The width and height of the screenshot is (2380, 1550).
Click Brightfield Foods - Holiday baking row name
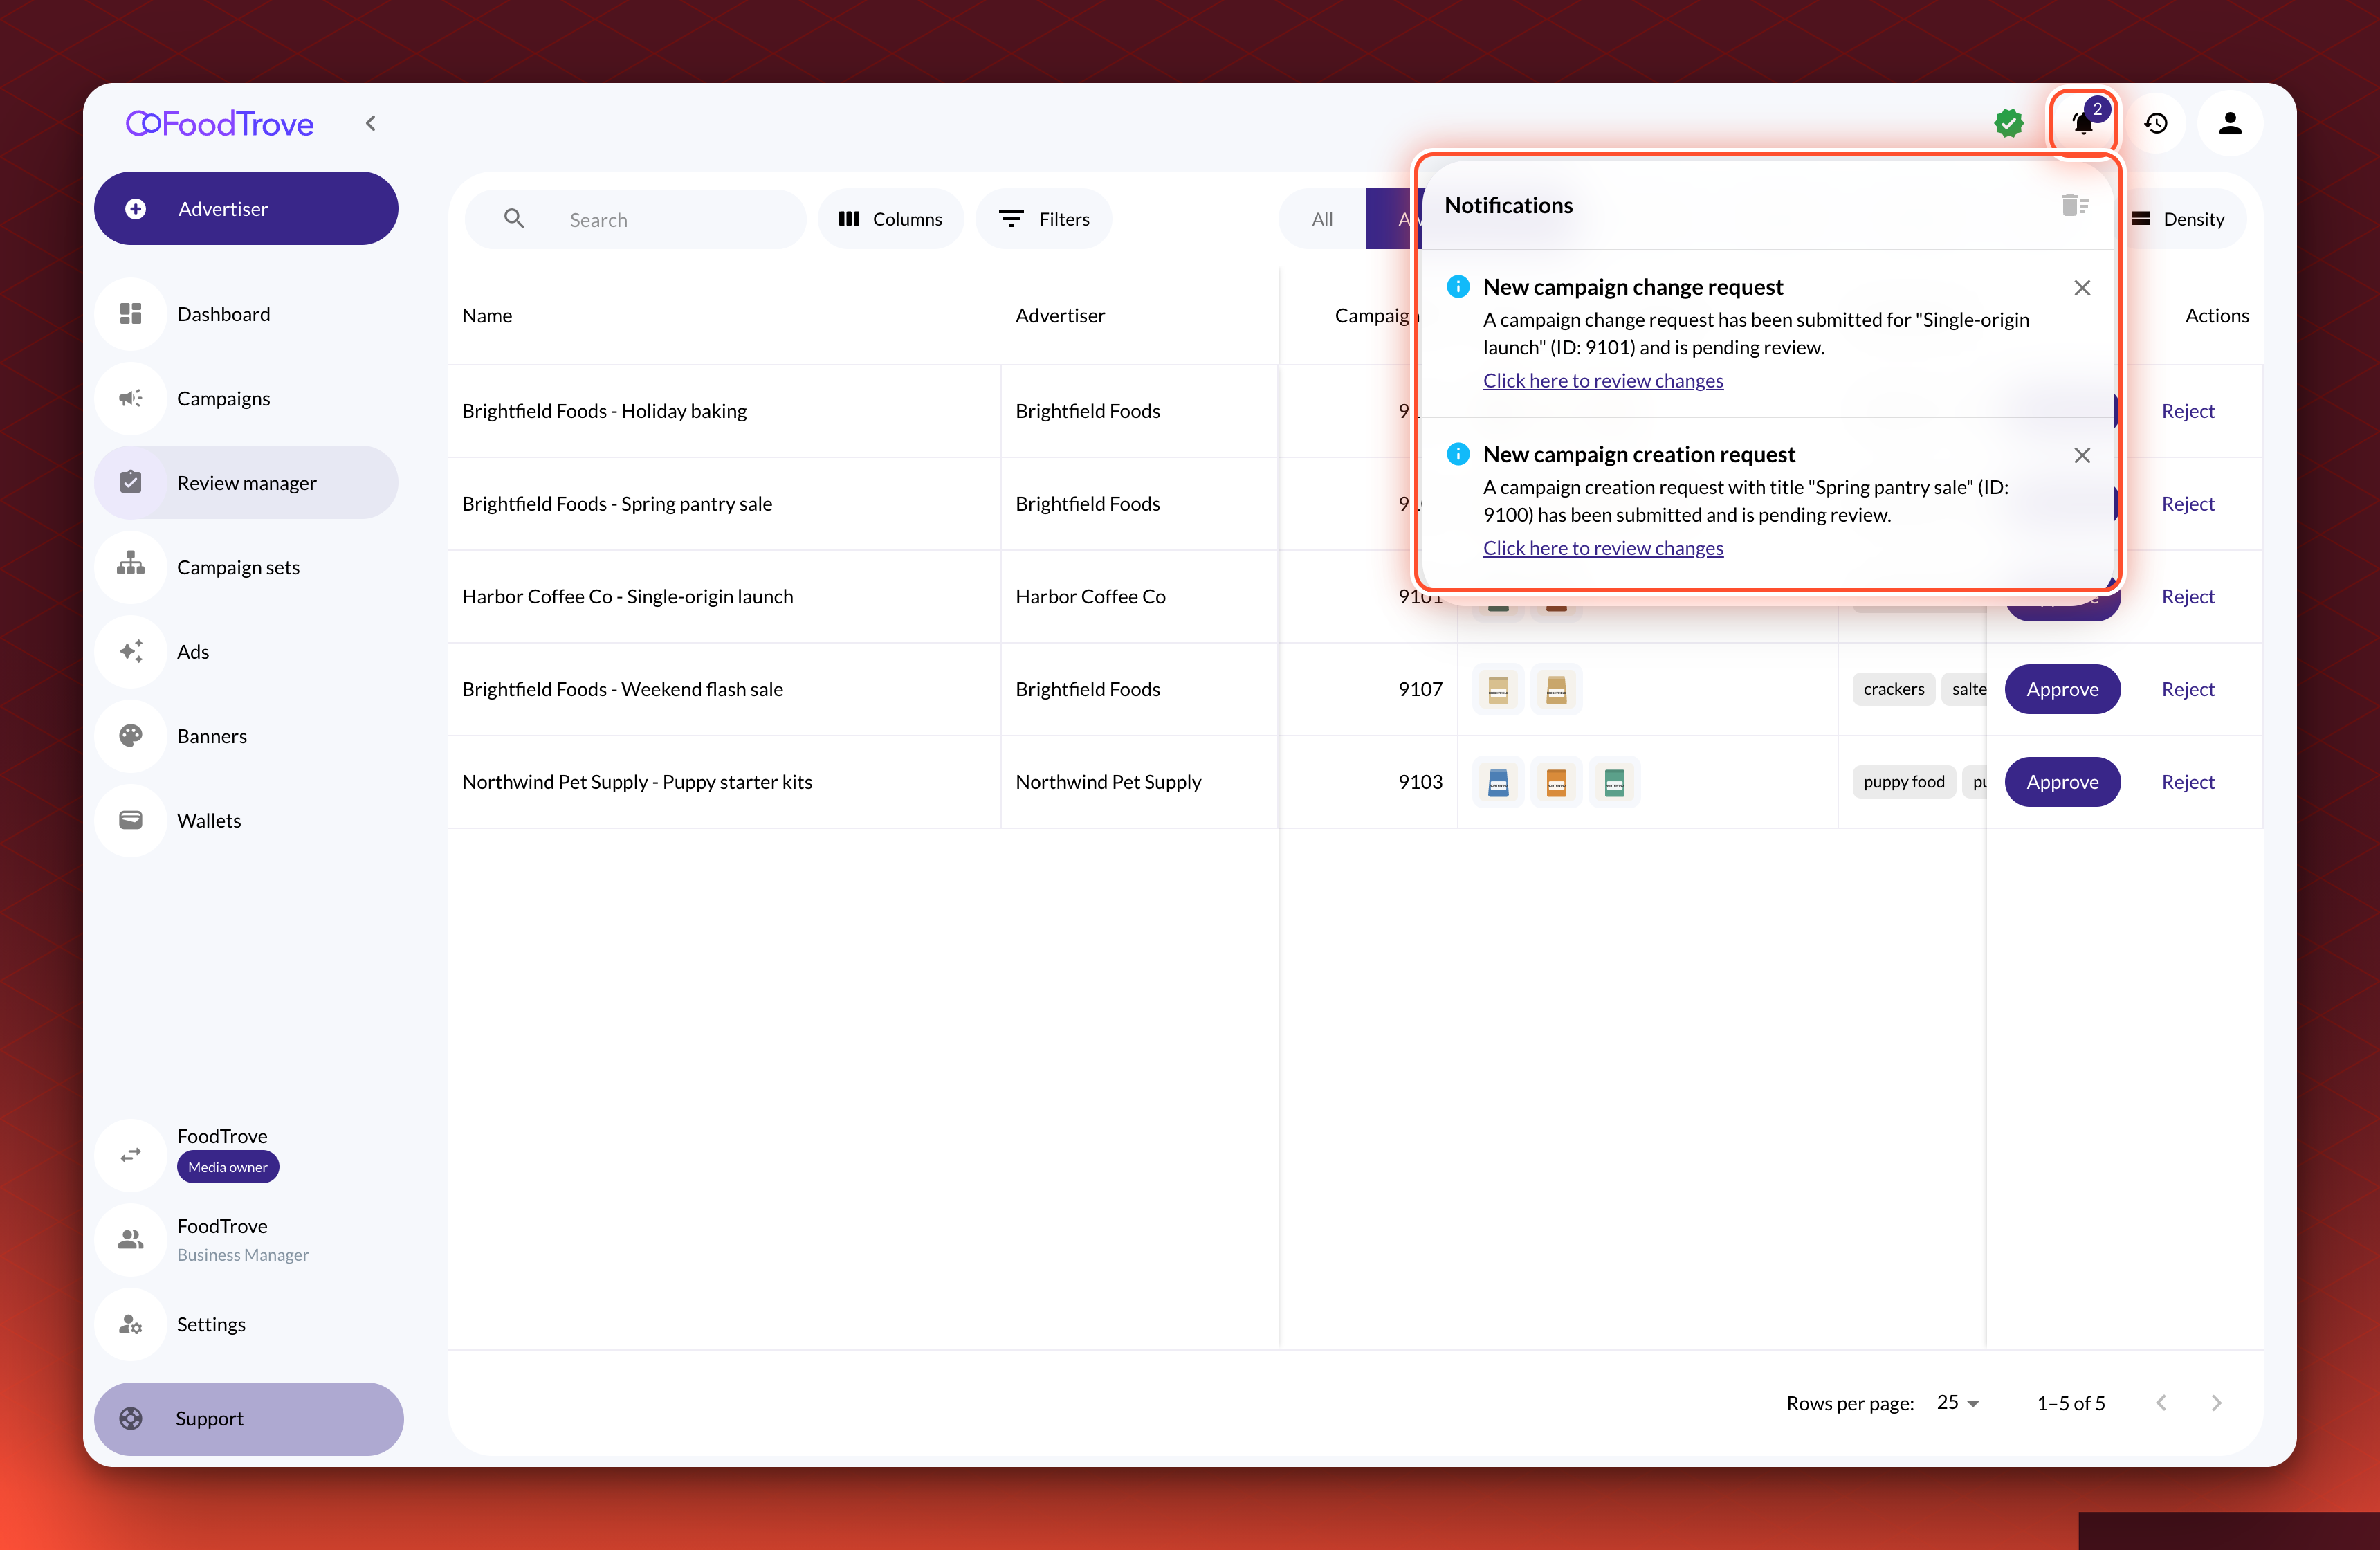(x=604, y=411)
